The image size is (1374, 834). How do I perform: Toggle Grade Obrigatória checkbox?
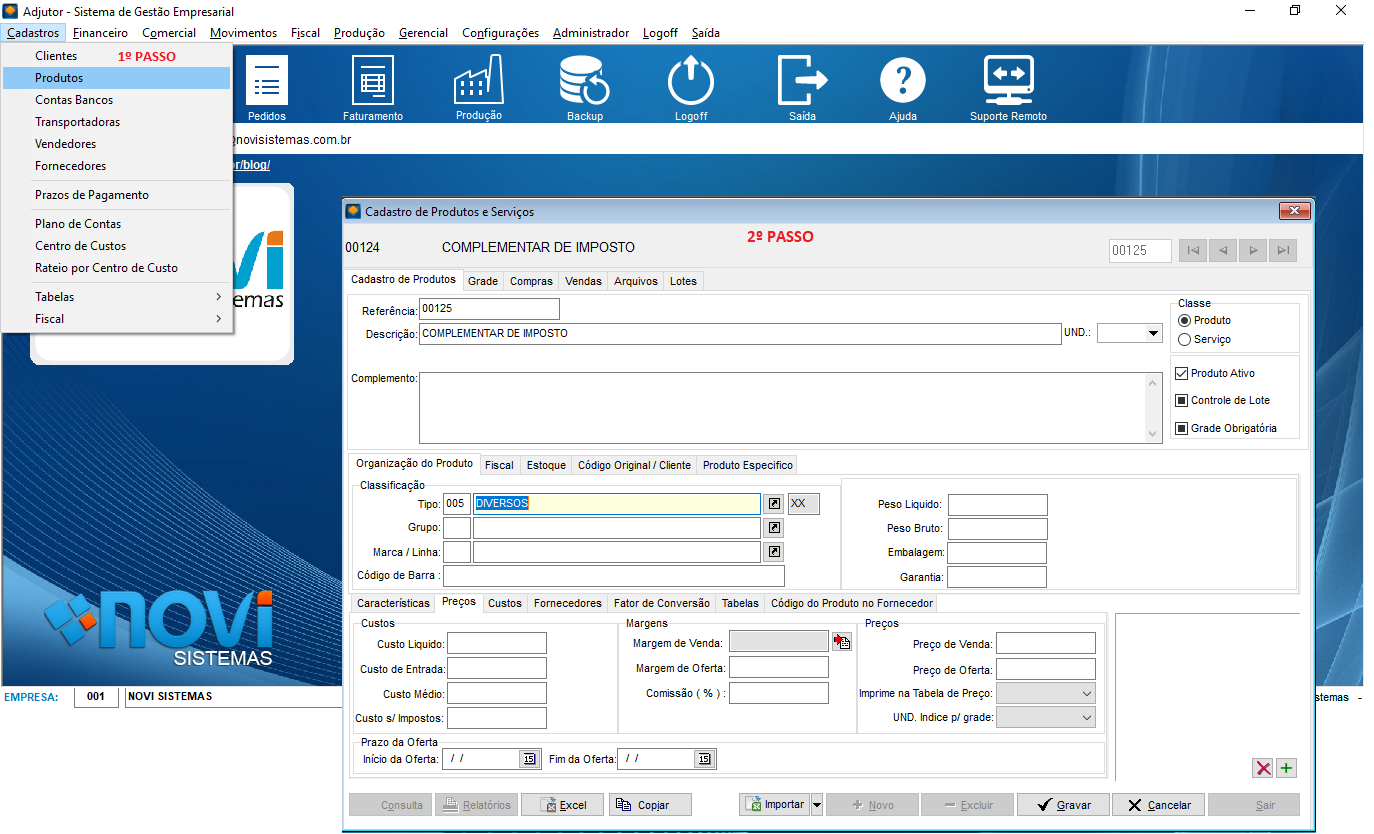(x=1182, y=428)
